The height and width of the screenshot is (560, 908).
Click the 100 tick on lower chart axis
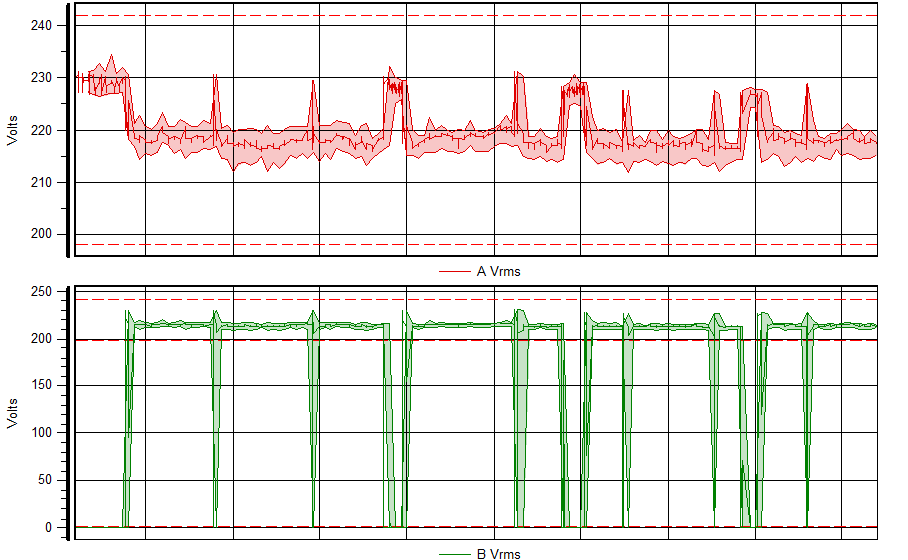coord(41,433)
